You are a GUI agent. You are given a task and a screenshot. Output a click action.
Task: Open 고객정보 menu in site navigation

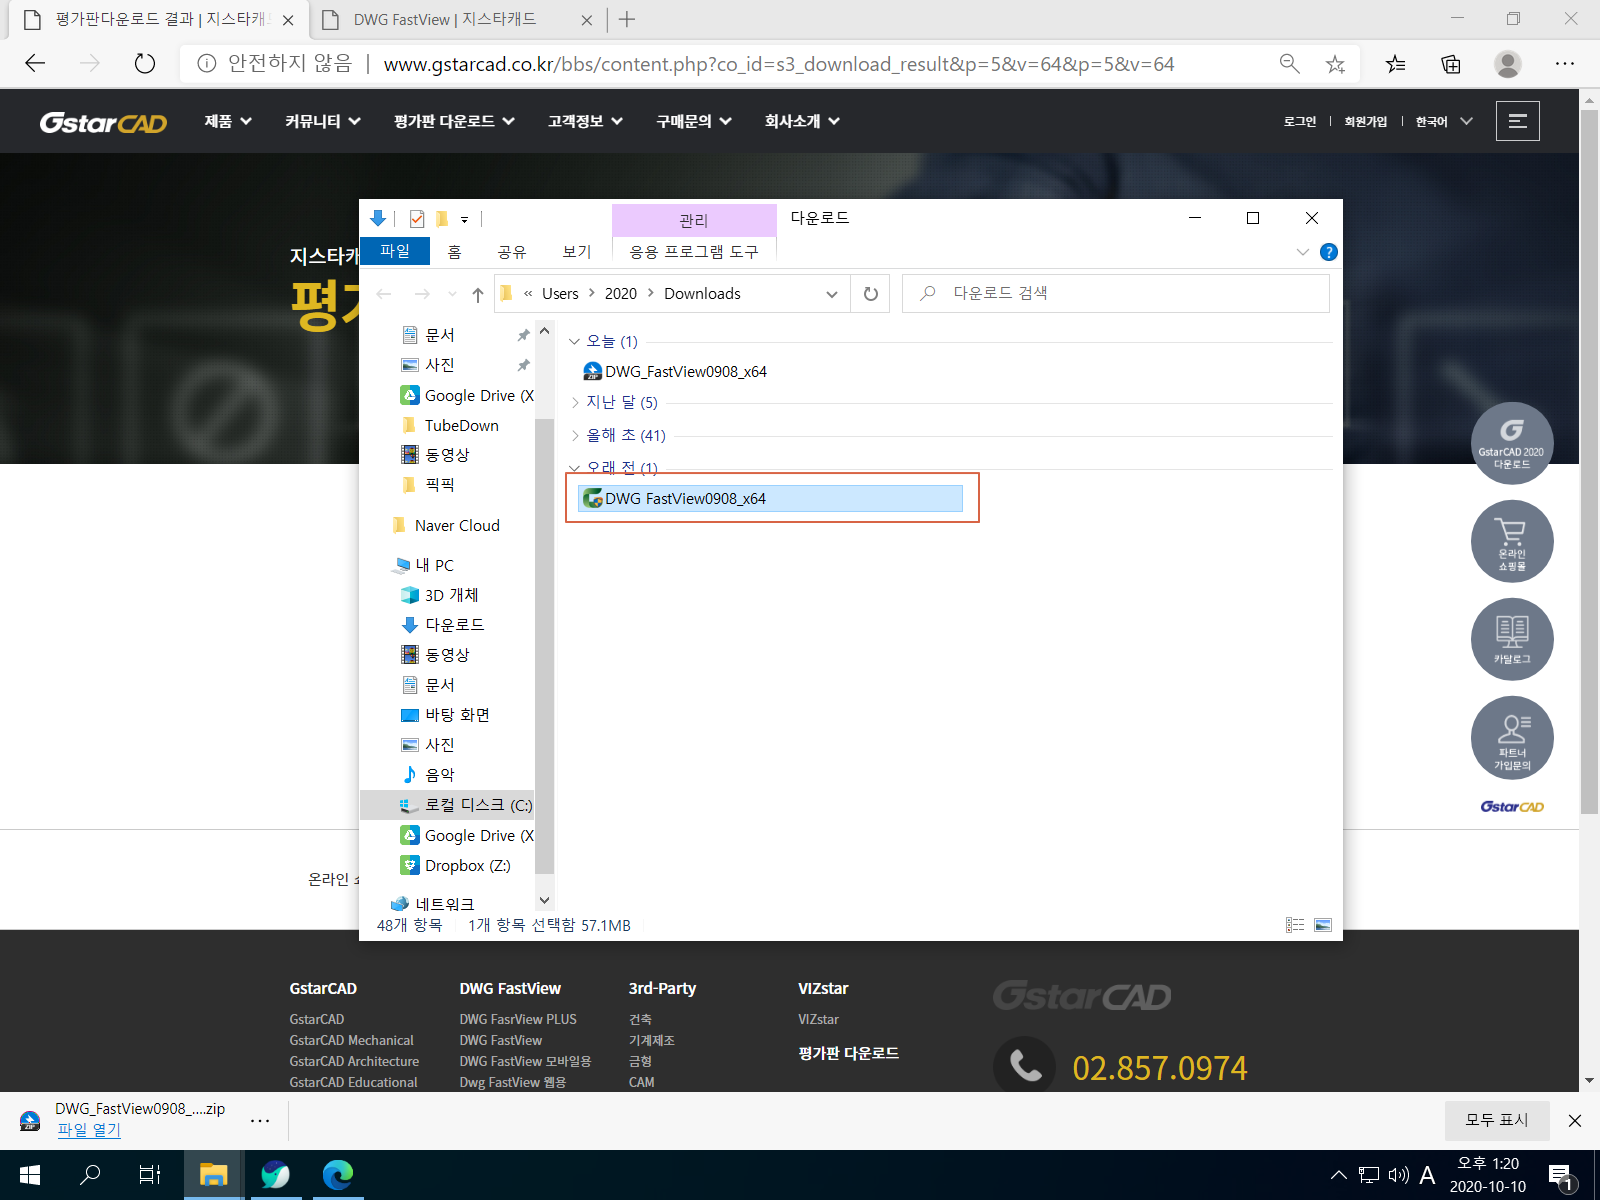586,121
